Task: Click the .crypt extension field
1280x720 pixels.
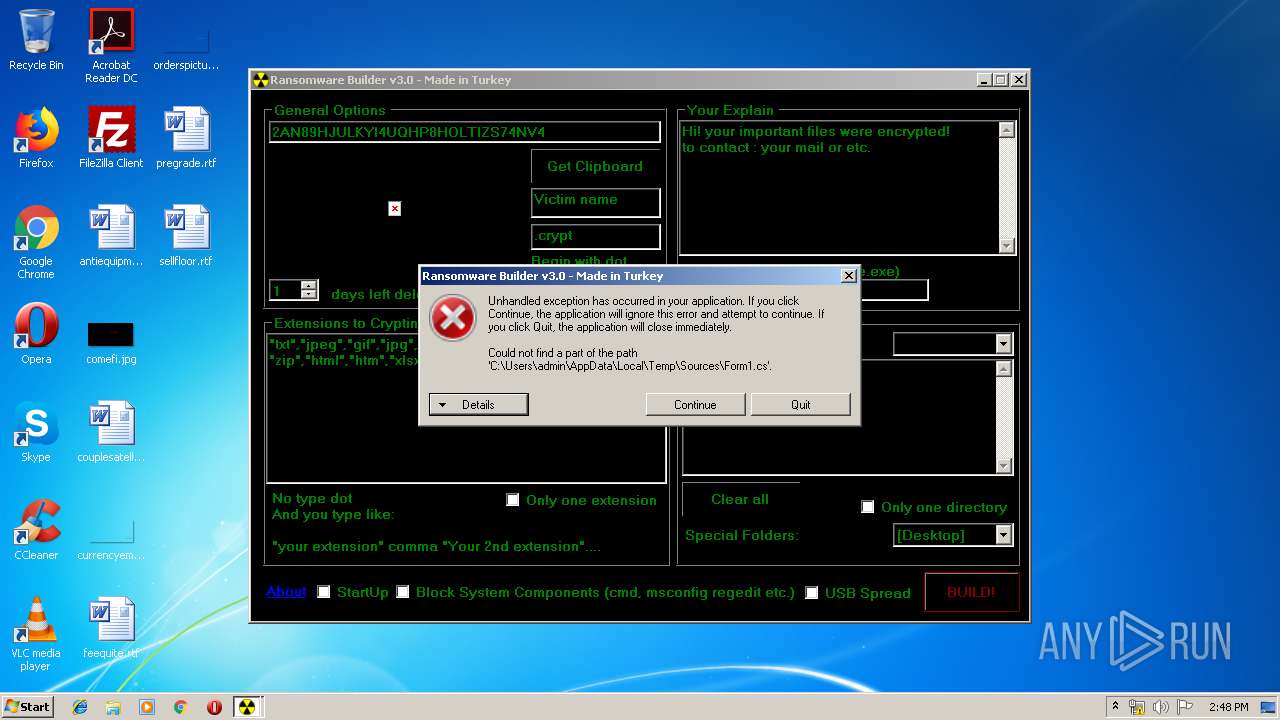Action: click(x=596, y=236)
